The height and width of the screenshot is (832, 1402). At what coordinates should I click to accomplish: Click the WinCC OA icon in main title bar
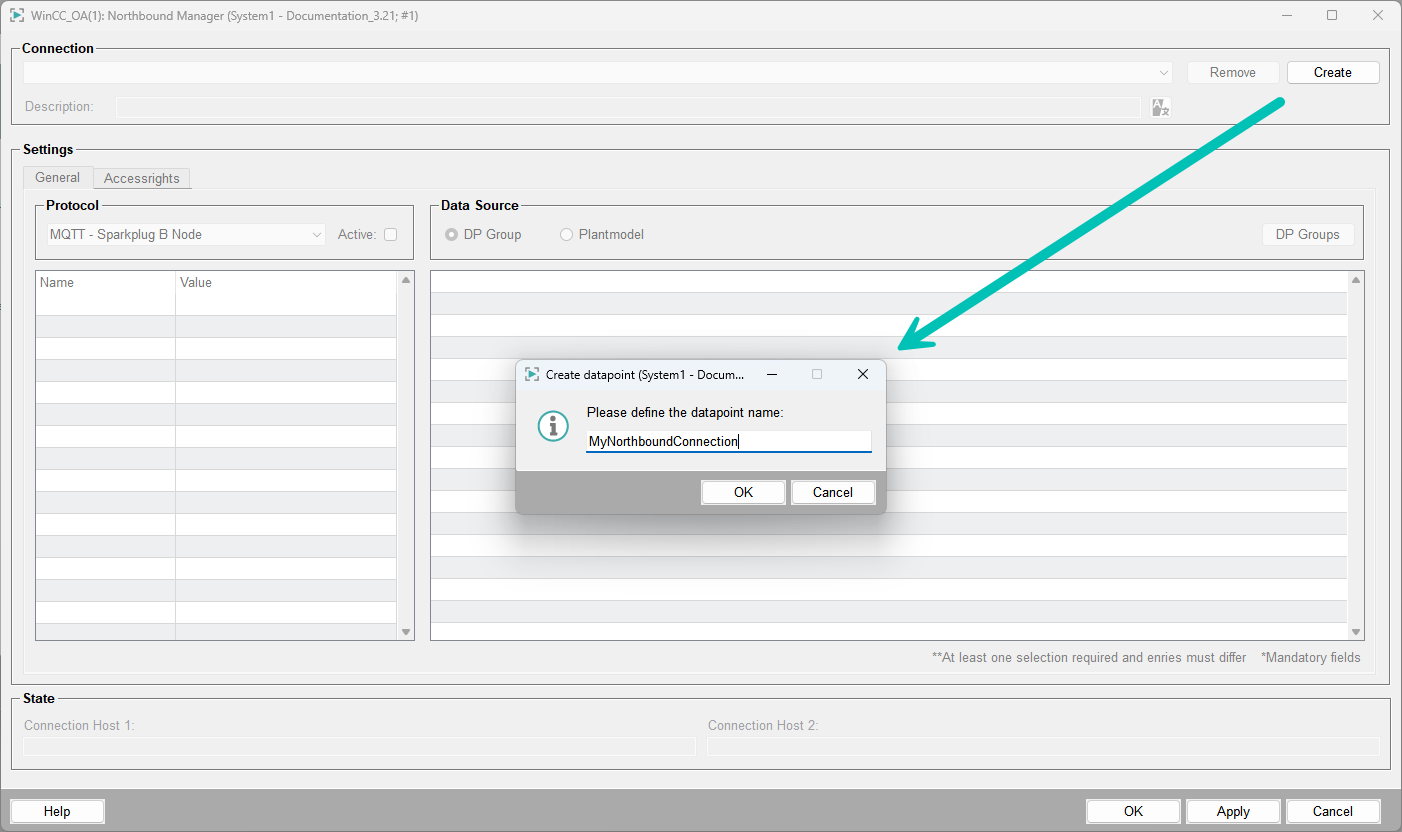click(17, 15)
